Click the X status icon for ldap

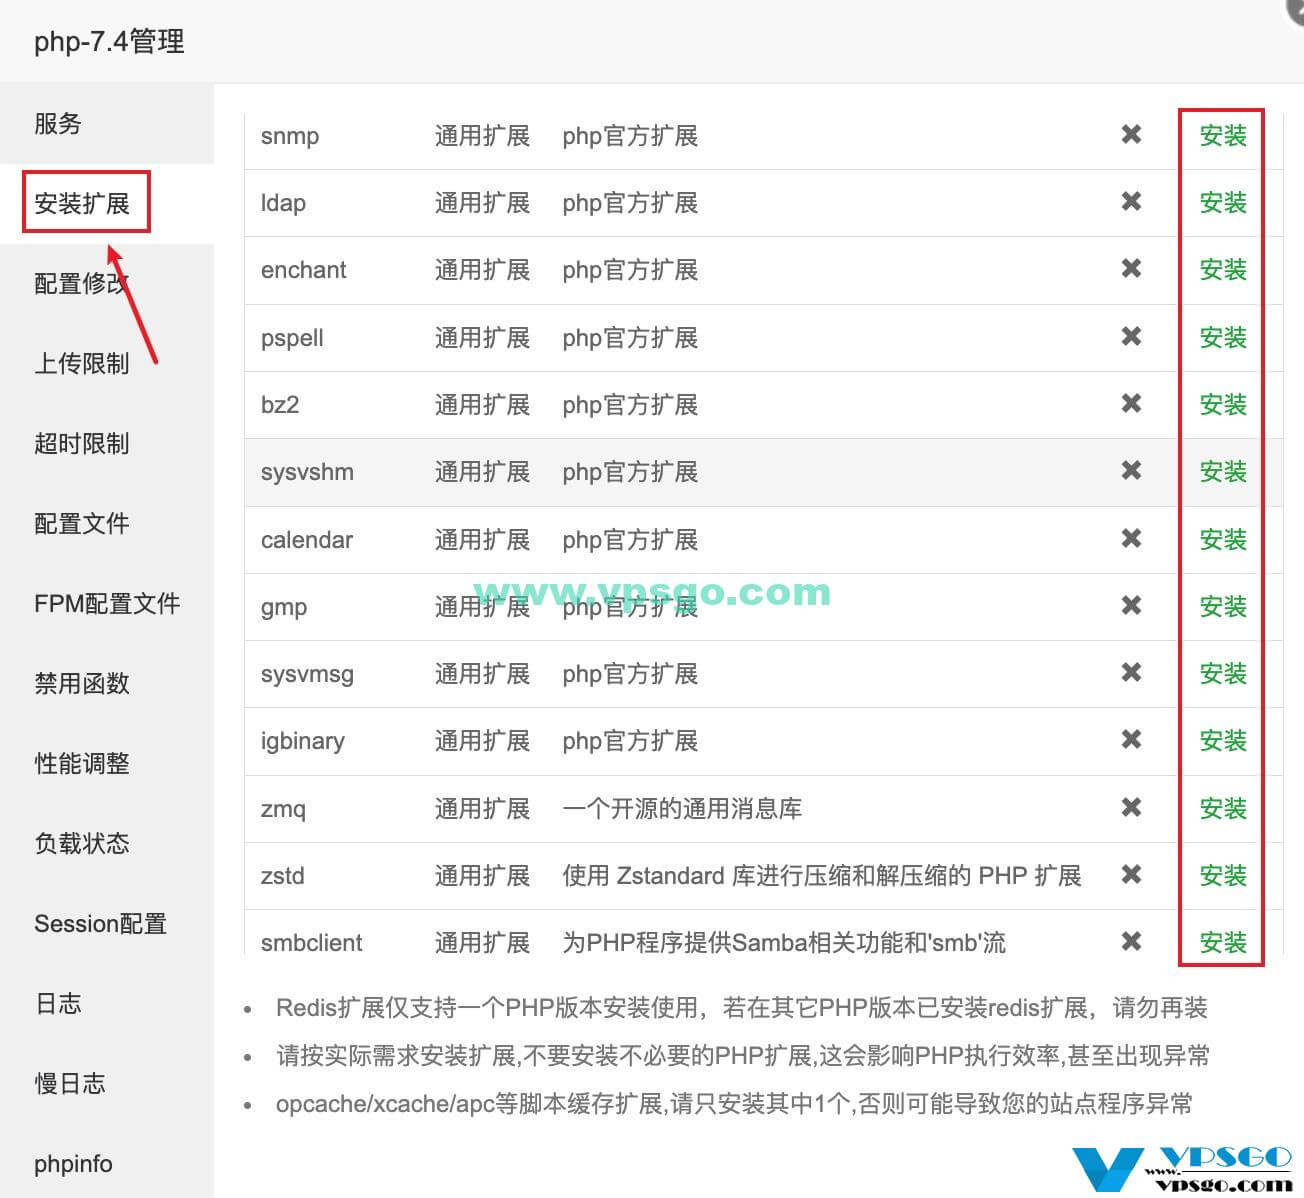point(1131,201)
